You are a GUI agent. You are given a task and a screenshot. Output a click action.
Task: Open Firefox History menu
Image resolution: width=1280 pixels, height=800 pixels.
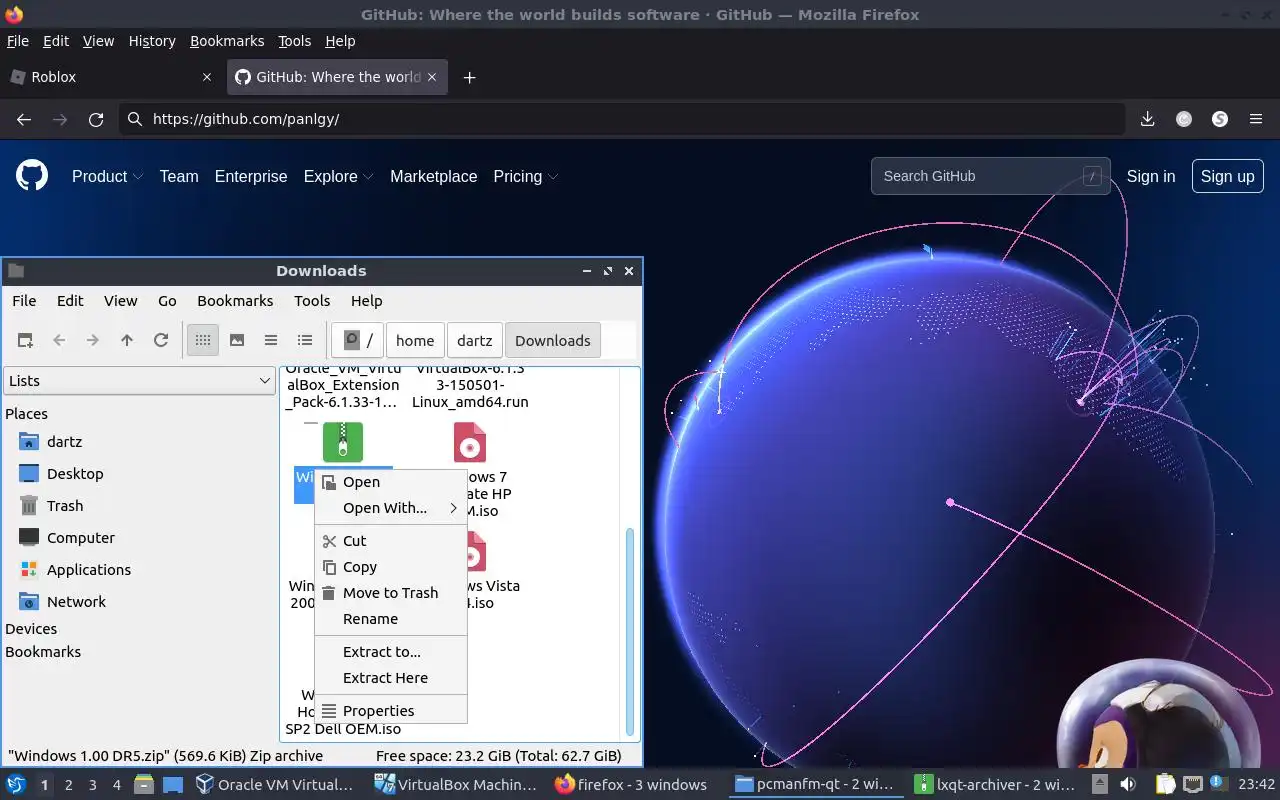pos(152,41)
